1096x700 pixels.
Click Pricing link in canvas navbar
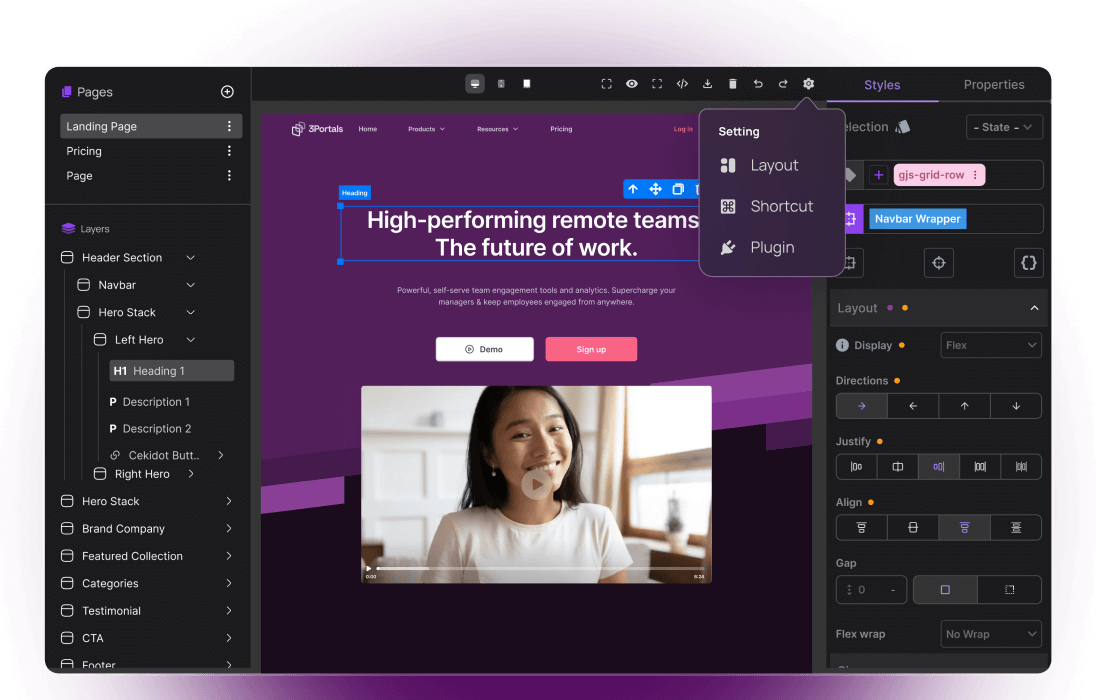pyautogui.click(x=561, y=129)
